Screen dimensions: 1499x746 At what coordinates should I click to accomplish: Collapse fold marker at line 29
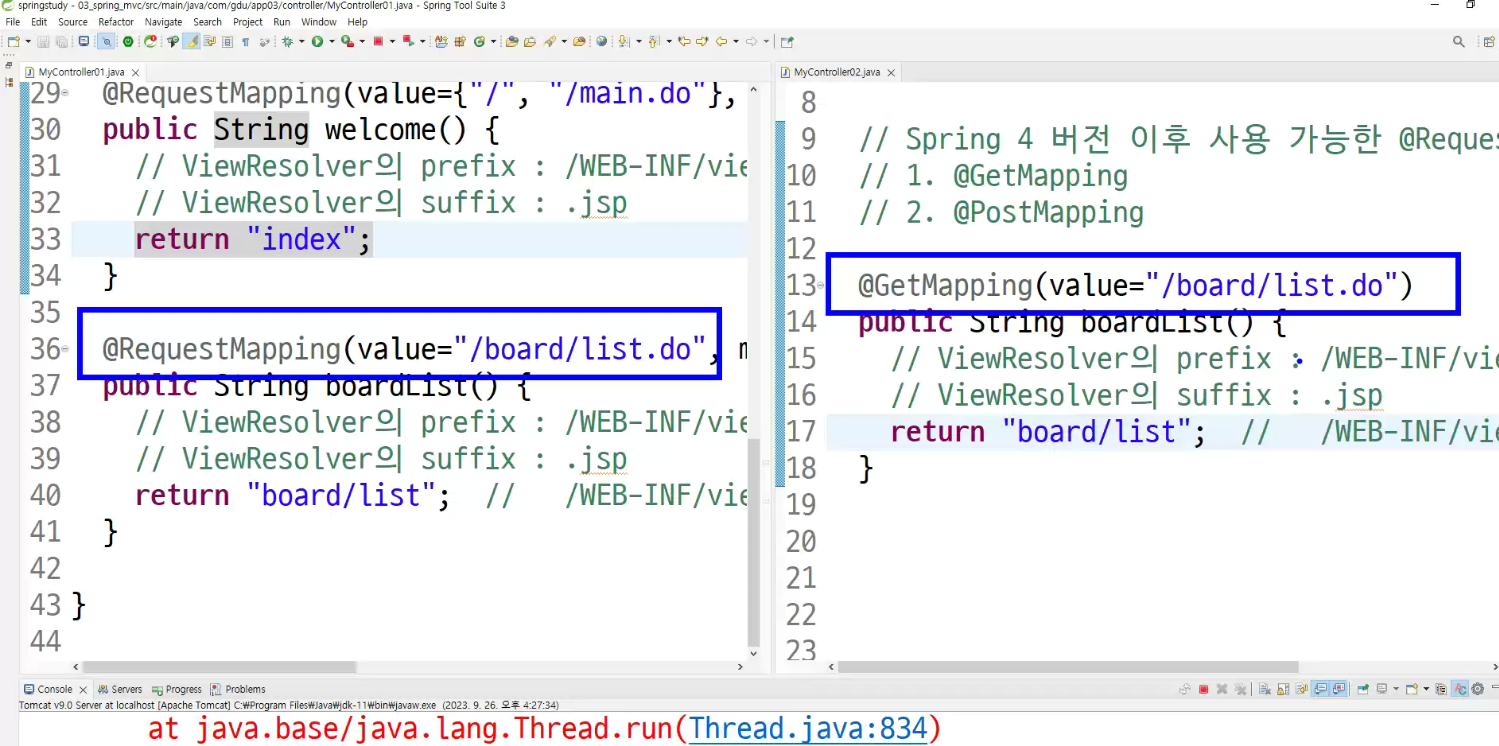click(65, 93)
